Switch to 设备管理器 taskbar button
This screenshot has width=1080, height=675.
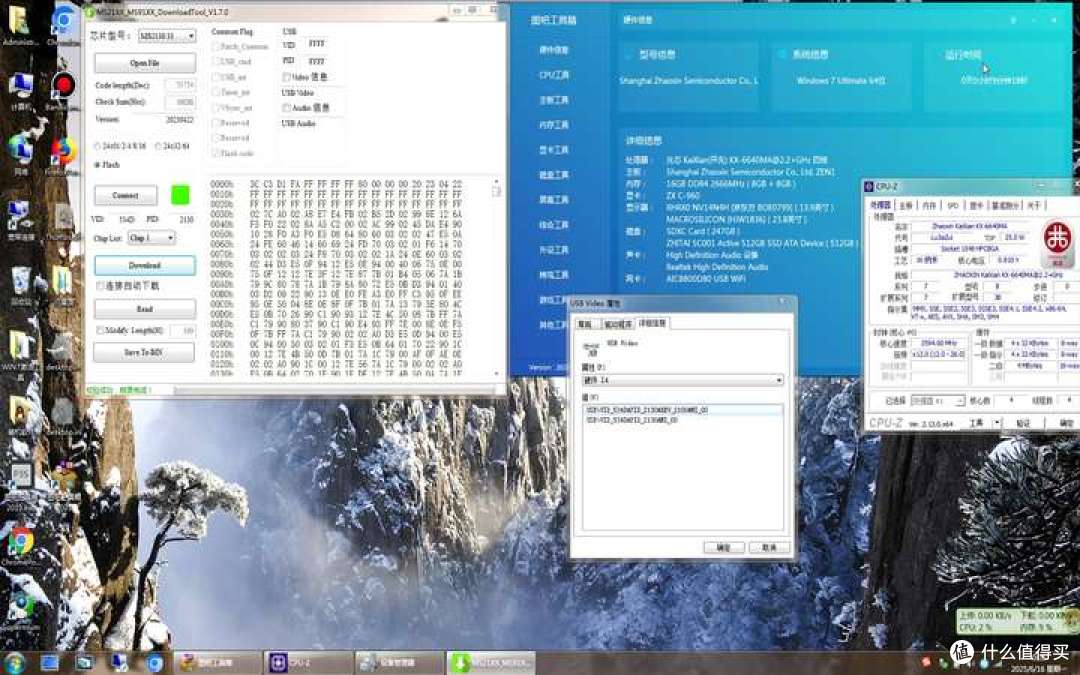399,663
